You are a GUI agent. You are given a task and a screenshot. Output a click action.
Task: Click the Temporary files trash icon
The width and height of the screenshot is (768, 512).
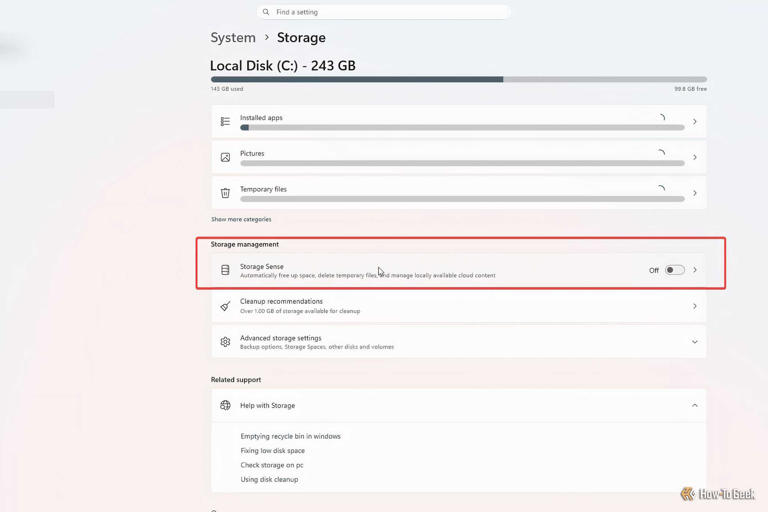click(x=225, y=193)
